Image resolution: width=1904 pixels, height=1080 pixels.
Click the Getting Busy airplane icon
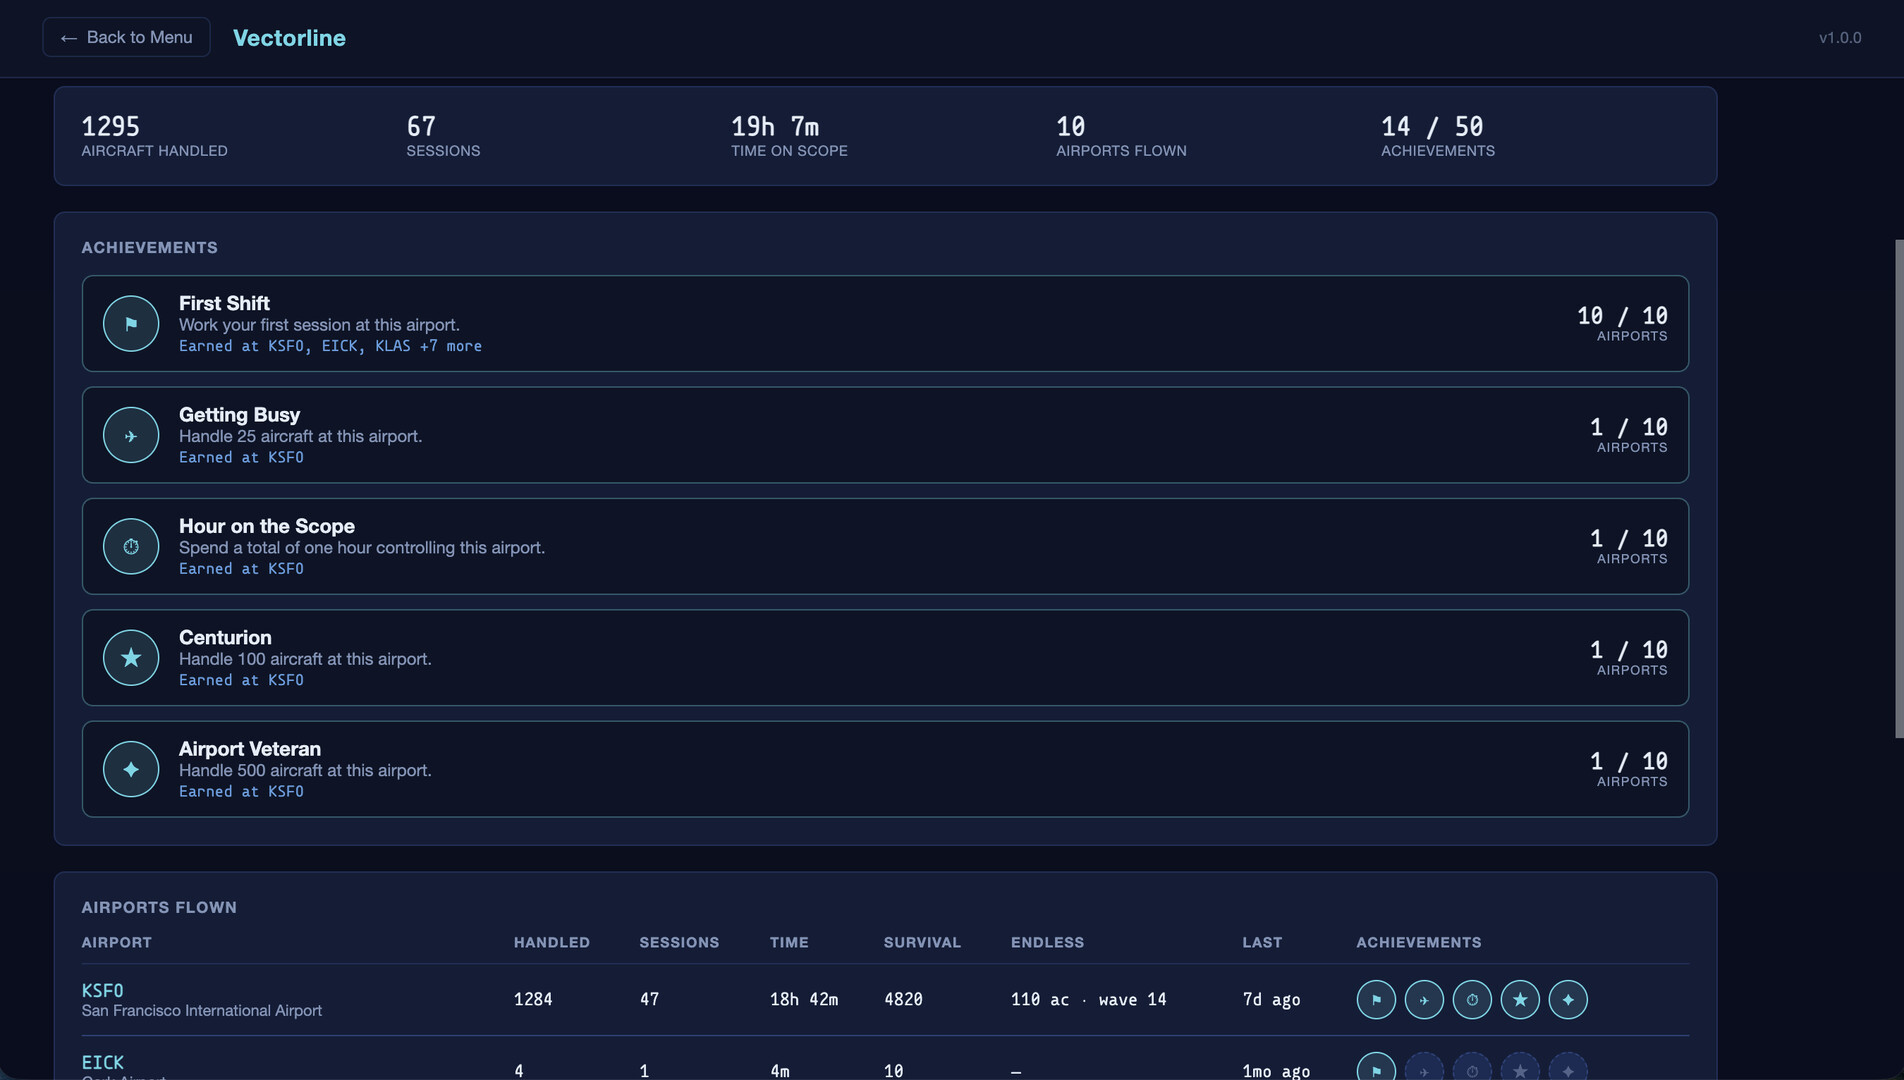[131, 435]
